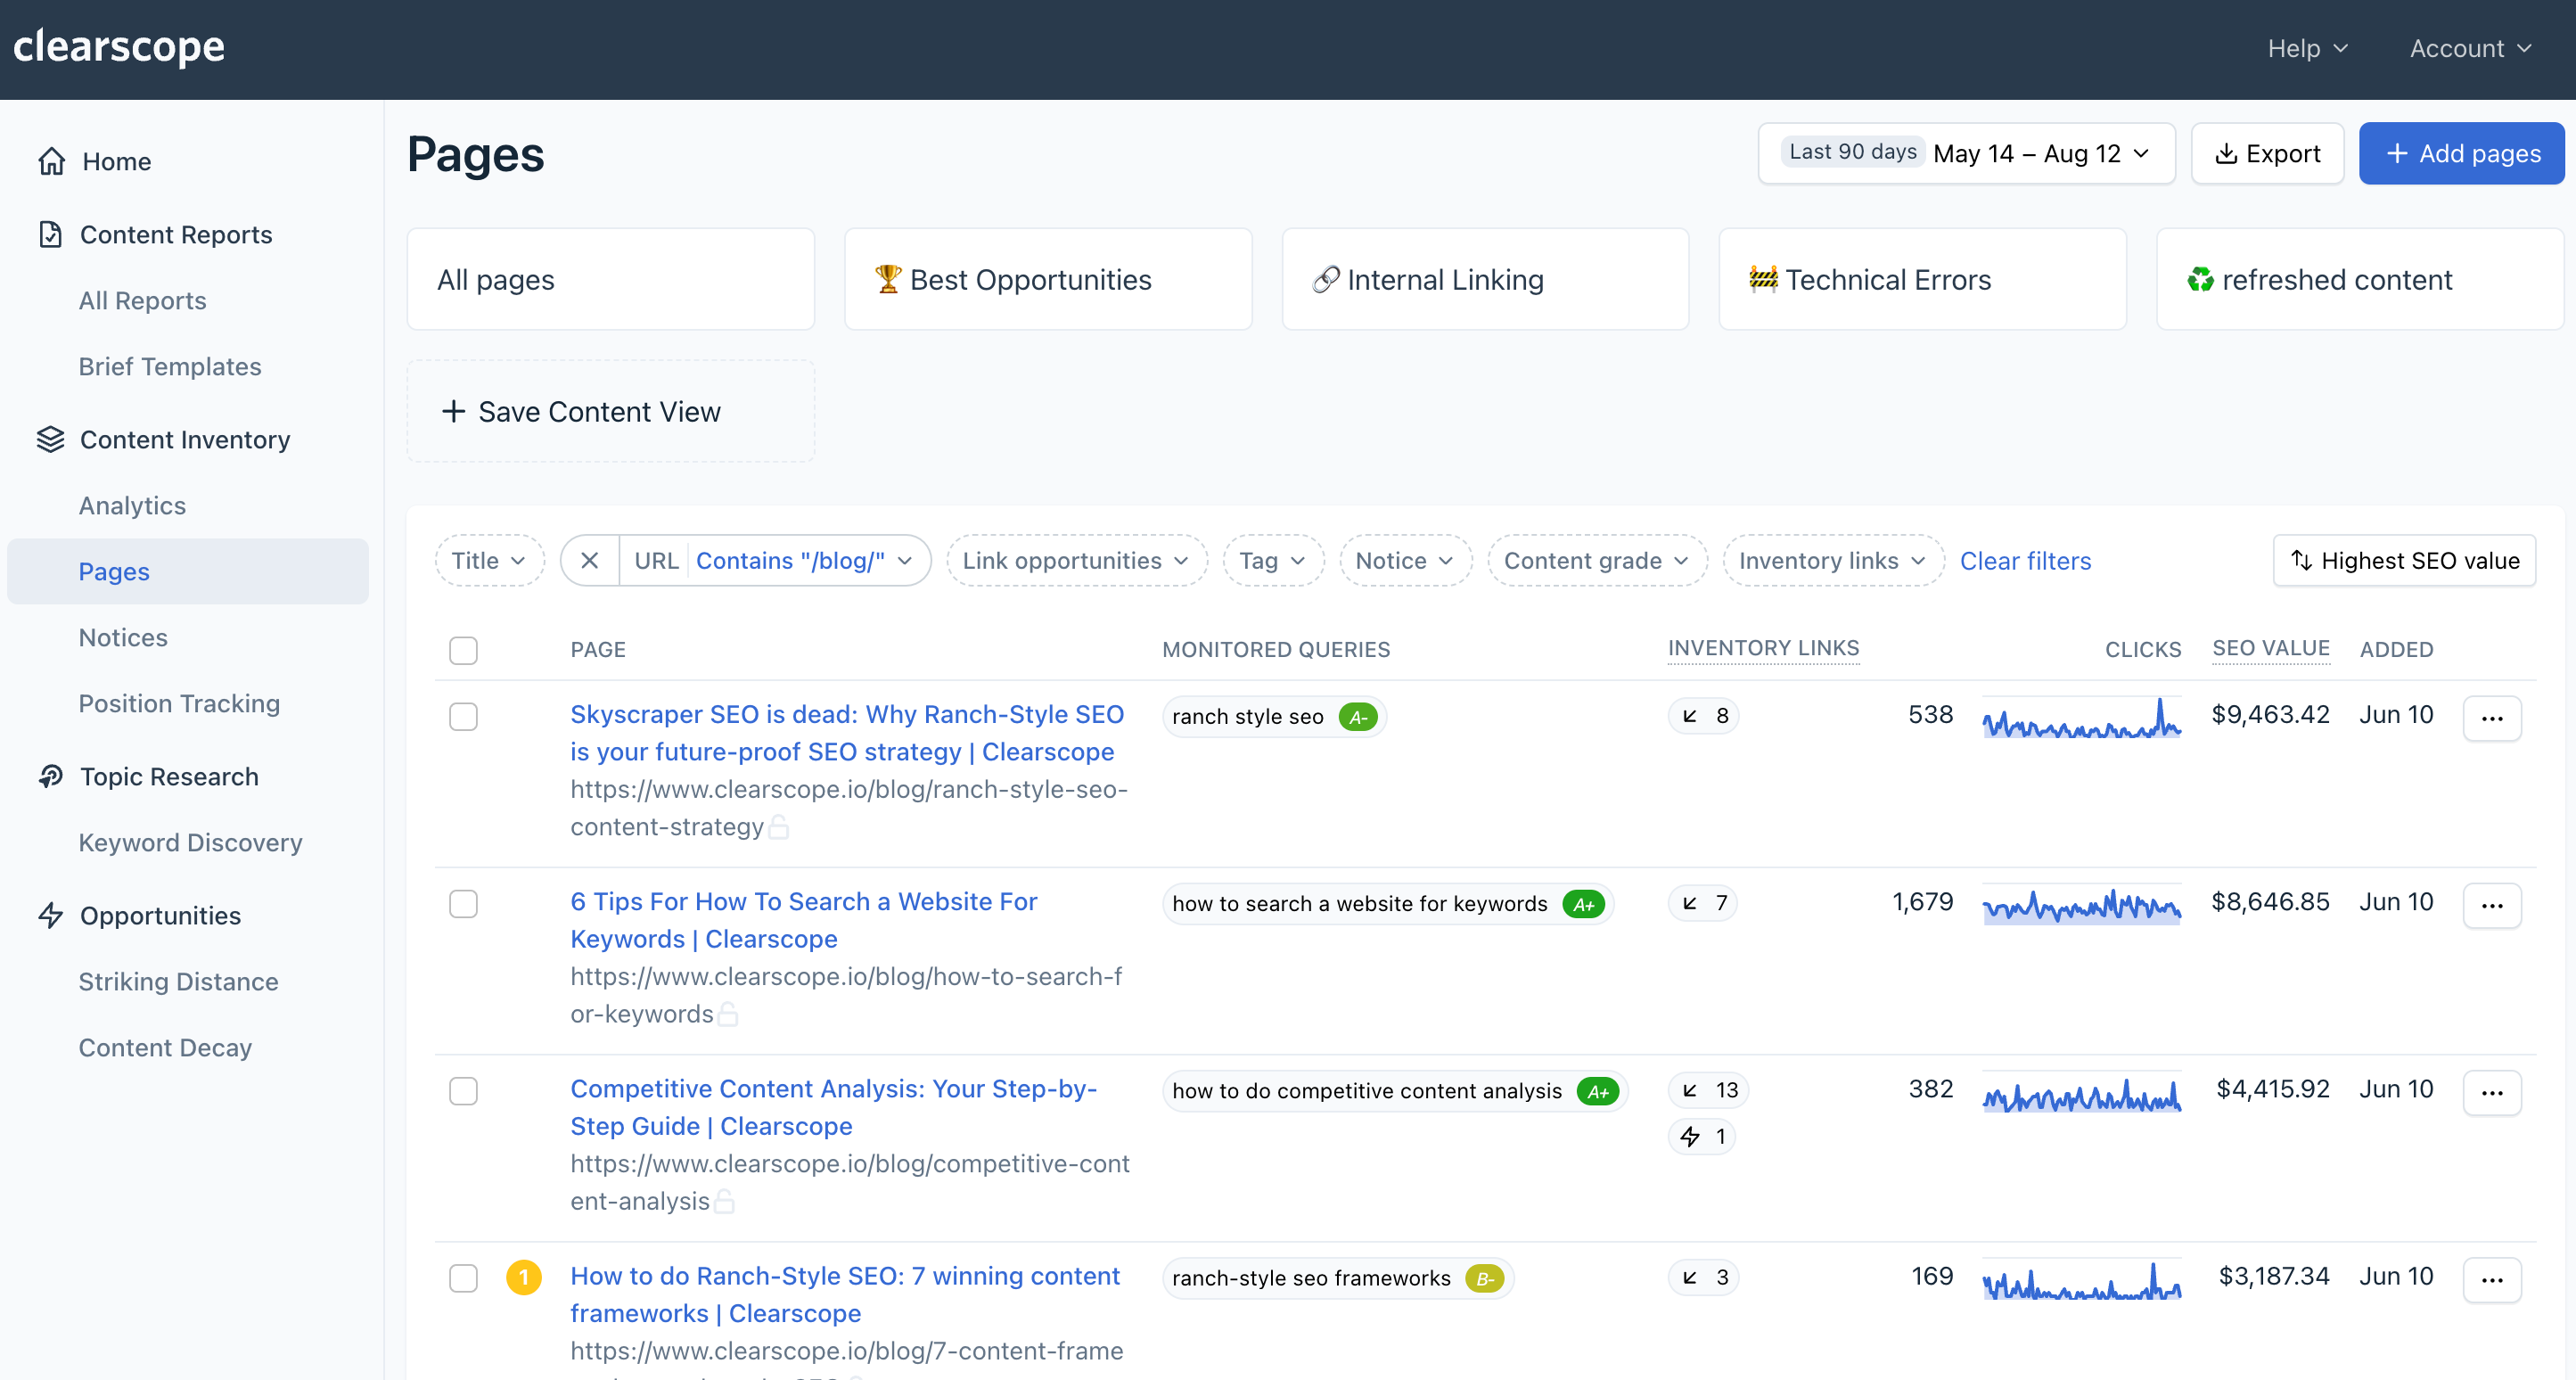Open three-dots menu for Skyscraper SEO row
The width and height of the screenshot is (2576, 1380).
(x=2491, y=718)
